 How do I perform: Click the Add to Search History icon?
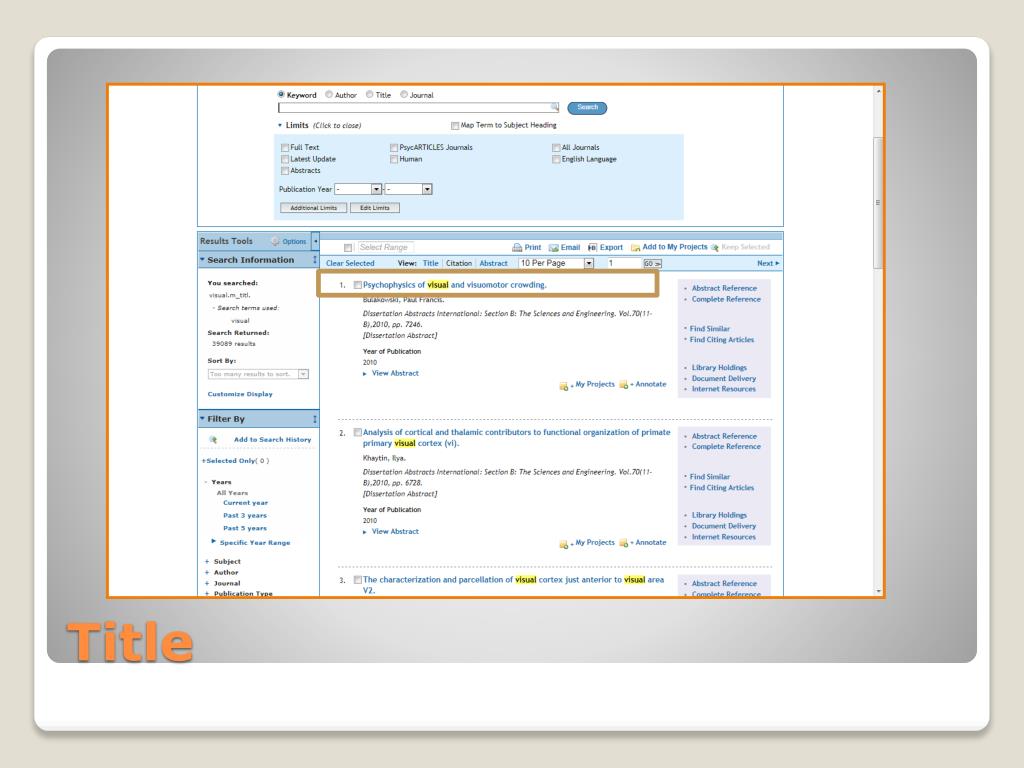coord(213,440)
